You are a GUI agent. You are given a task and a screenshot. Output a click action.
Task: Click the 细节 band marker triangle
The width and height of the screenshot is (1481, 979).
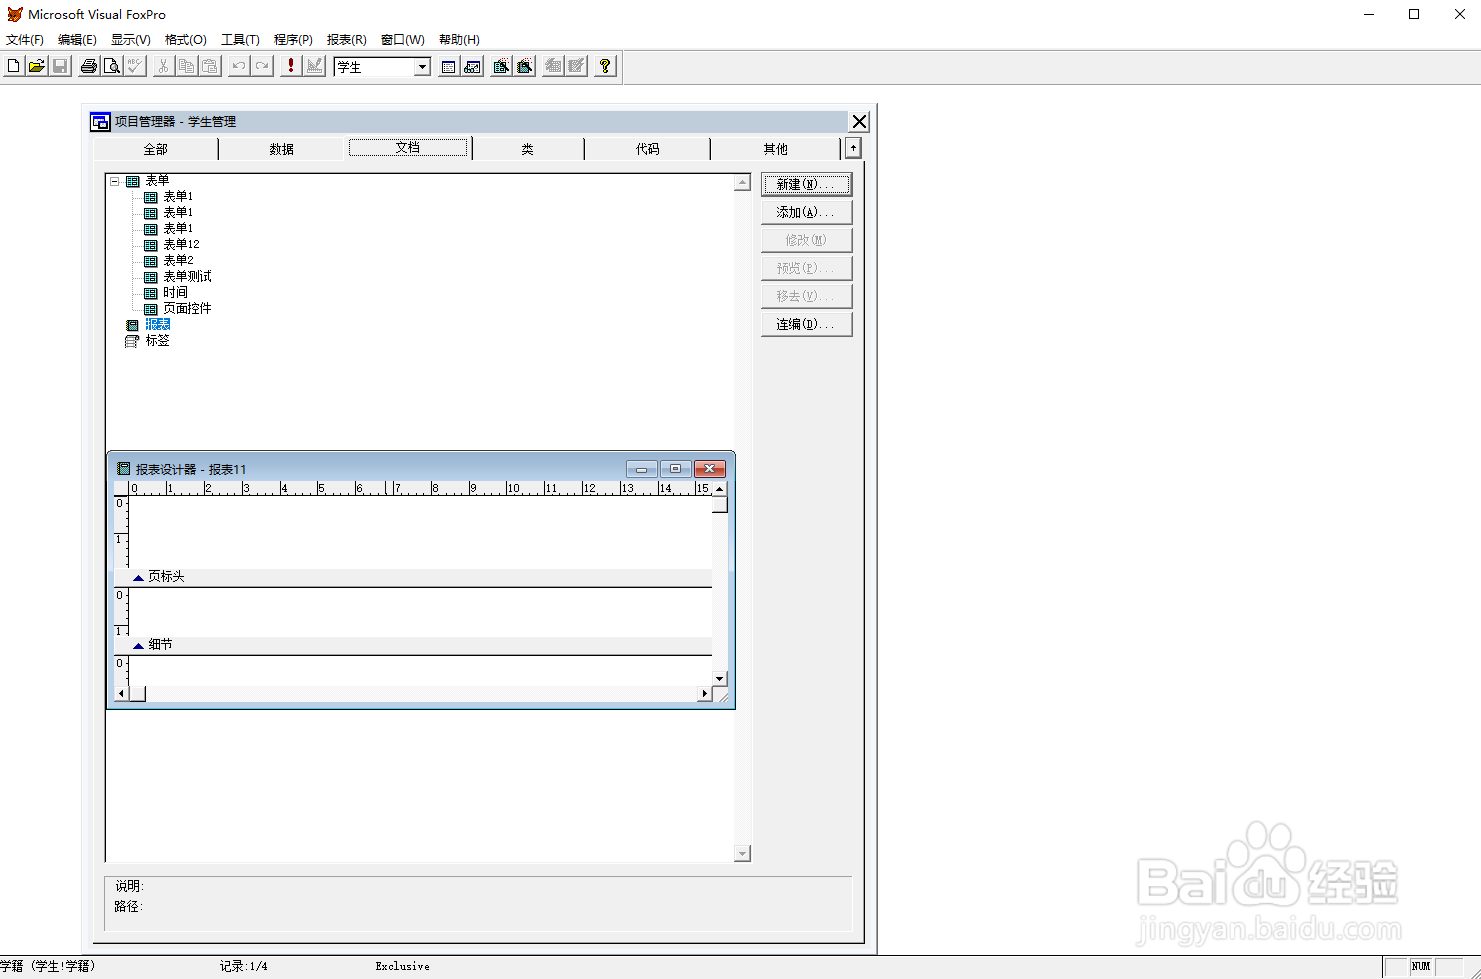point(138,645)
